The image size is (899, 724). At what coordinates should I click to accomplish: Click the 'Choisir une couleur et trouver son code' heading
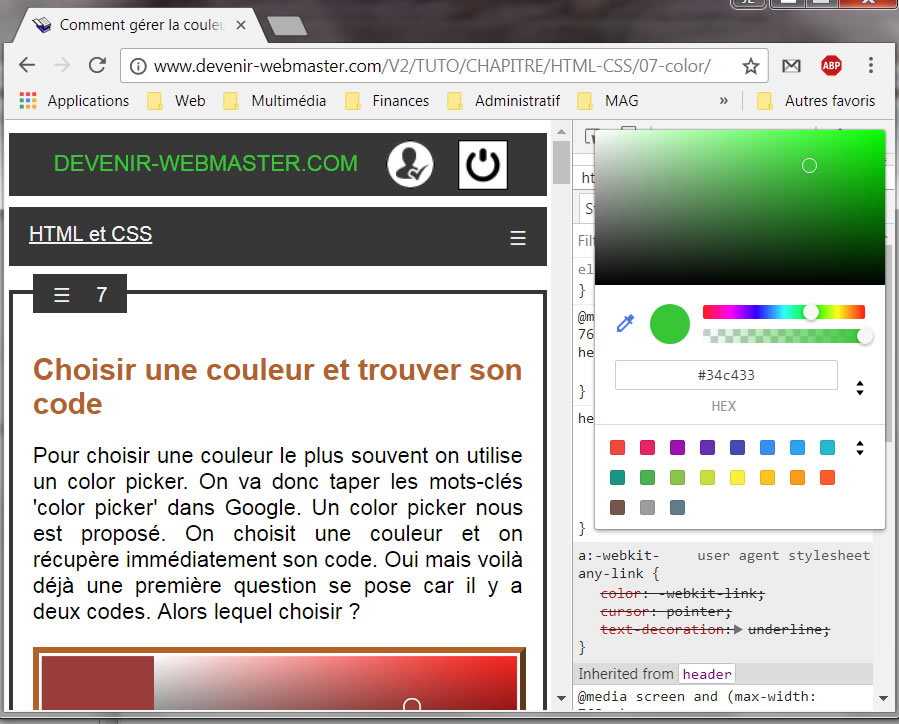(277, 386)
